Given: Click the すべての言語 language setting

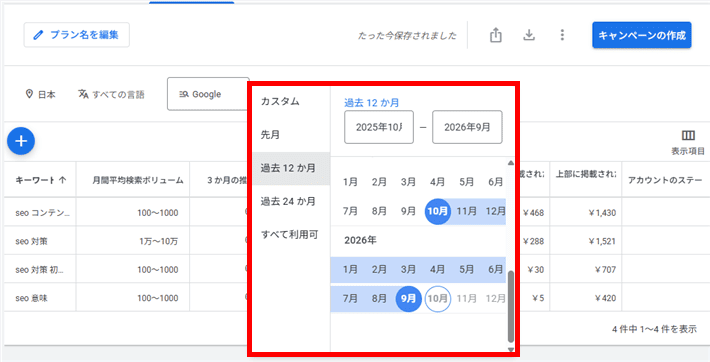Looking at the screenshot, I should 111,94.
